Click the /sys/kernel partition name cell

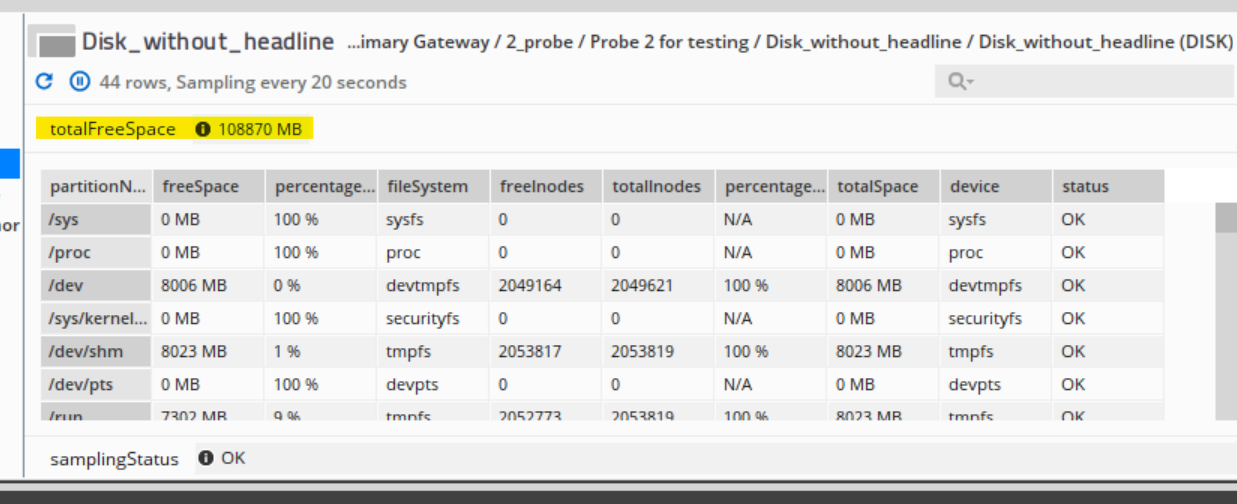95,318
